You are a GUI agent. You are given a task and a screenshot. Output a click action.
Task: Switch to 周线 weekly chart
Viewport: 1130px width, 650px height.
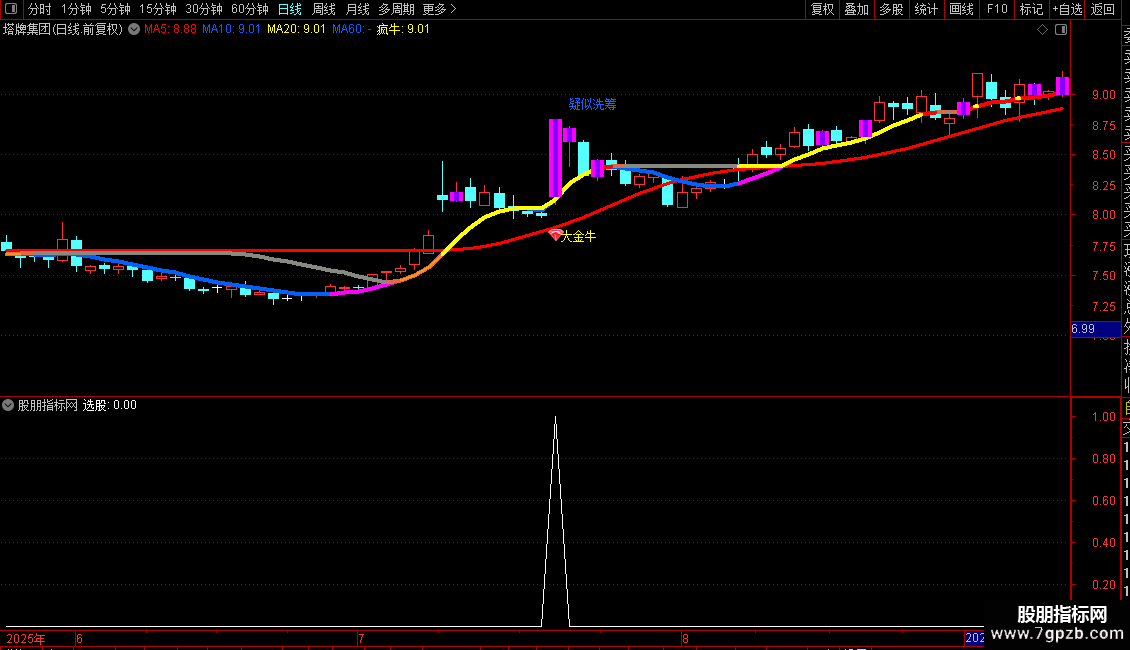coord(324,9)
